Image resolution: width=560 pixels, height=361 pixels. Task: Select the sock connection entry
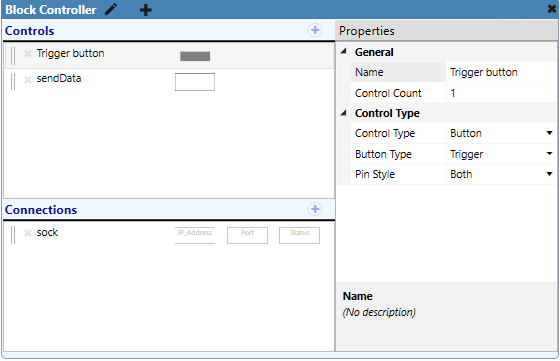click(x=170, y=235)
